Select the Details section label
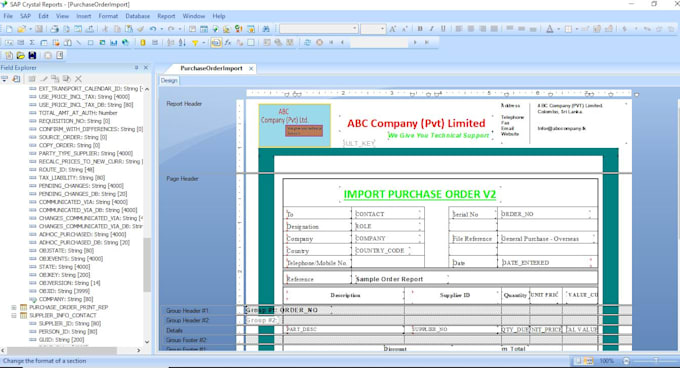The width and height of the screenshot is (680, 368). point(174,330)
